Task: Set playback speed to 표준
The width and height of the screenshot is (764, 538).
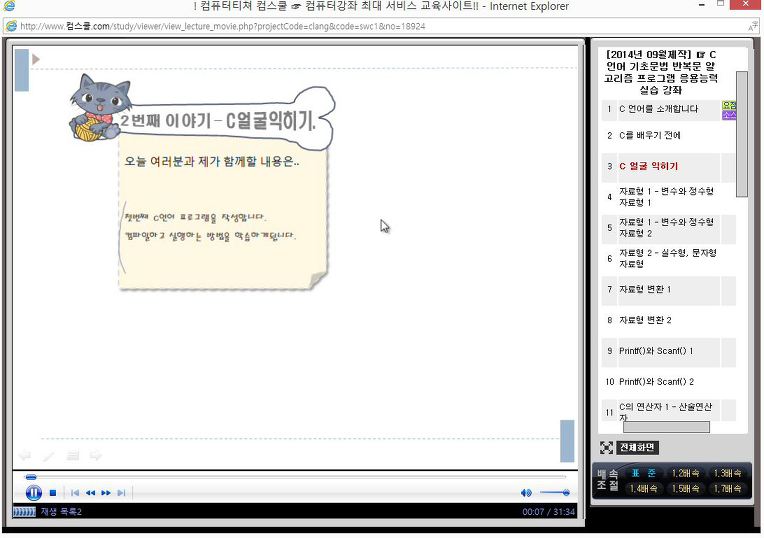Action: 644,473
